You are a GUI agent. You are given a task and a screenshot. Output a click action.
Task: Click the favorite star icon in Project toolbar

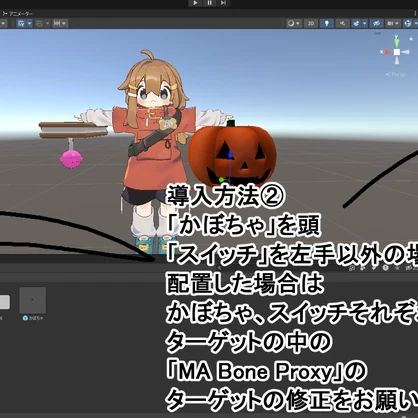[x=397, y=268]
